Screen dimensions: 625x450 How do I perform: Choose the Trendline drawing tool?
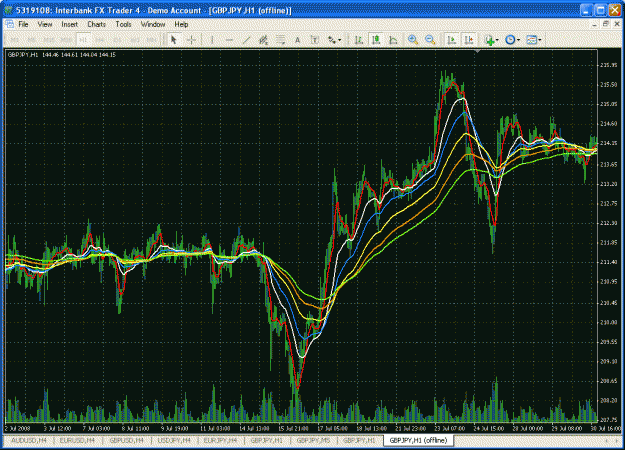pyautogui.click(x=246, y=40)
